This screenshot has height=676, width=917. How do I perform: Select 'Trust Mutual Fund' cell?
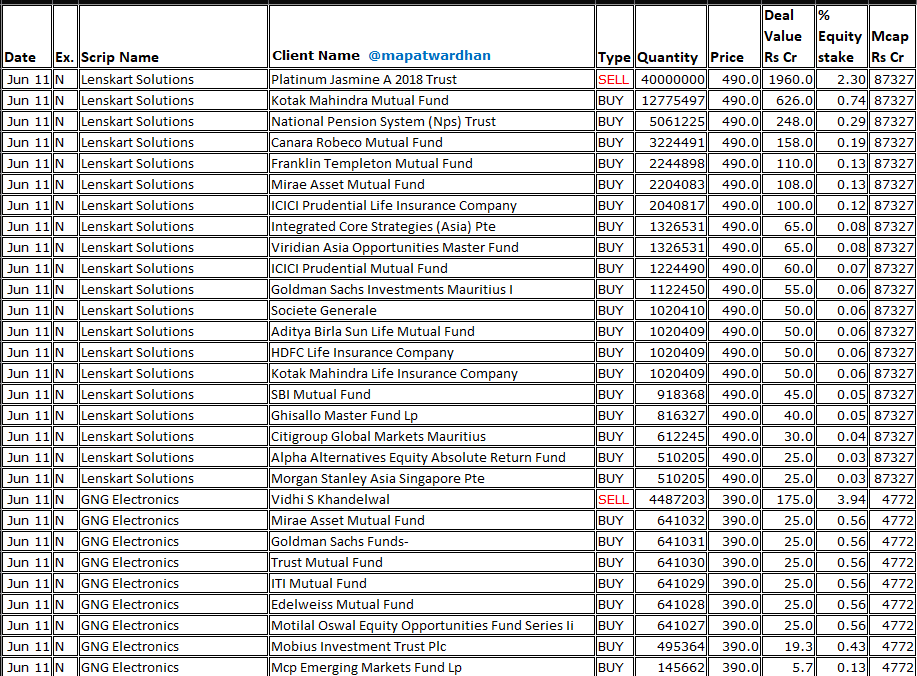tap(432, 563)
